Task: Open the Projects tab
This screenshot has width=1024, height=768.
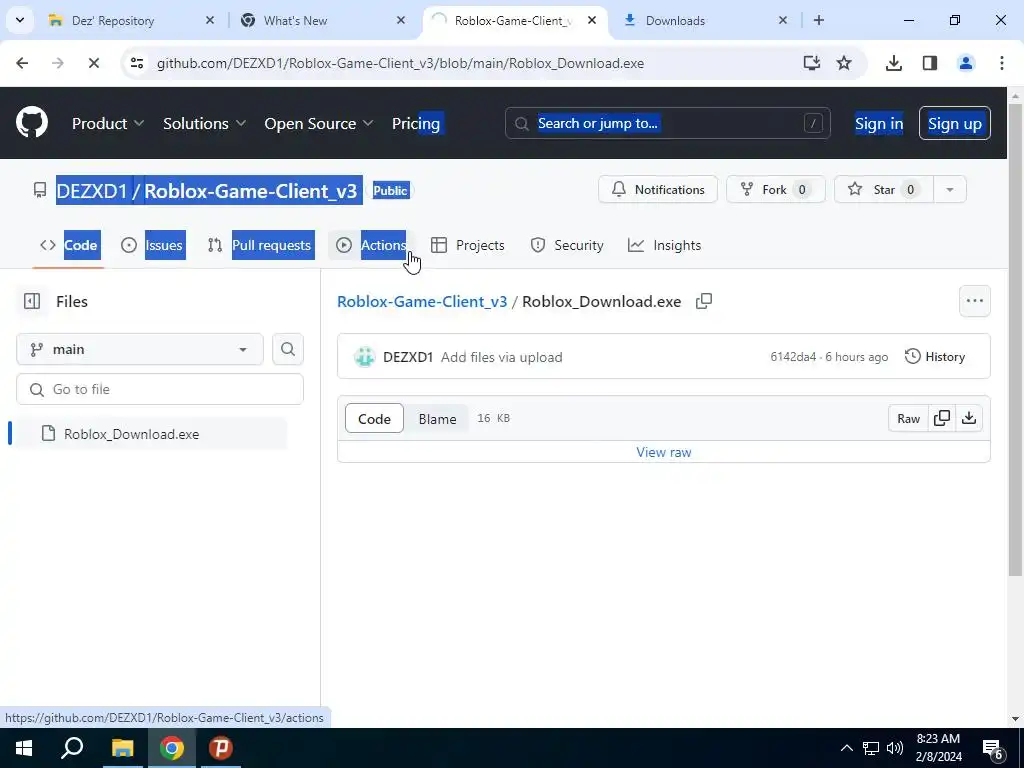Action: click(468, 245)
